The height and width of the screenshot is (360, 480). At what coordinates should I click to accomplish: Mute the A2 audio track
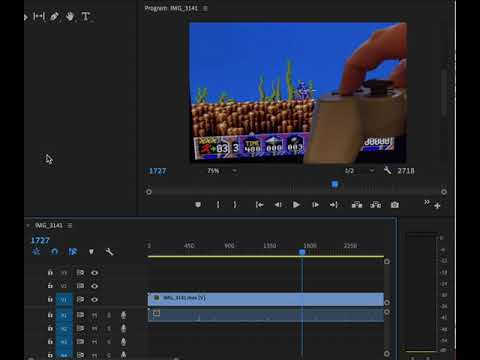95,328
